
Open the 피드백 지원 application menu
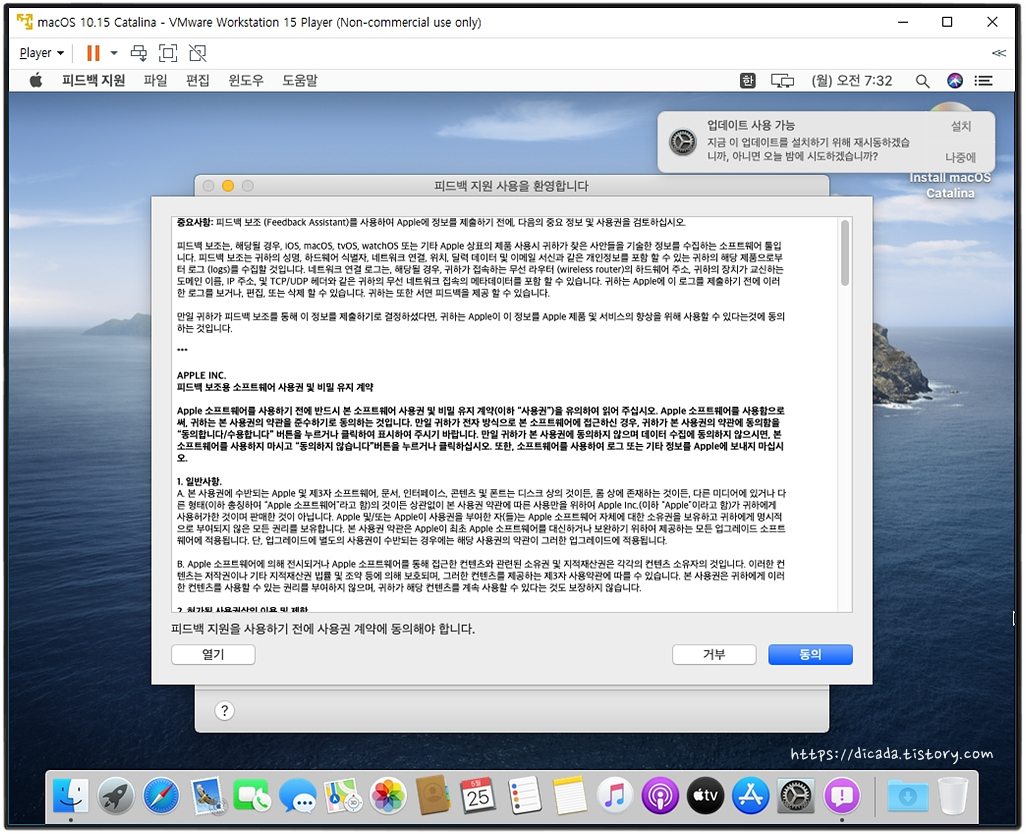coord(94,80)
